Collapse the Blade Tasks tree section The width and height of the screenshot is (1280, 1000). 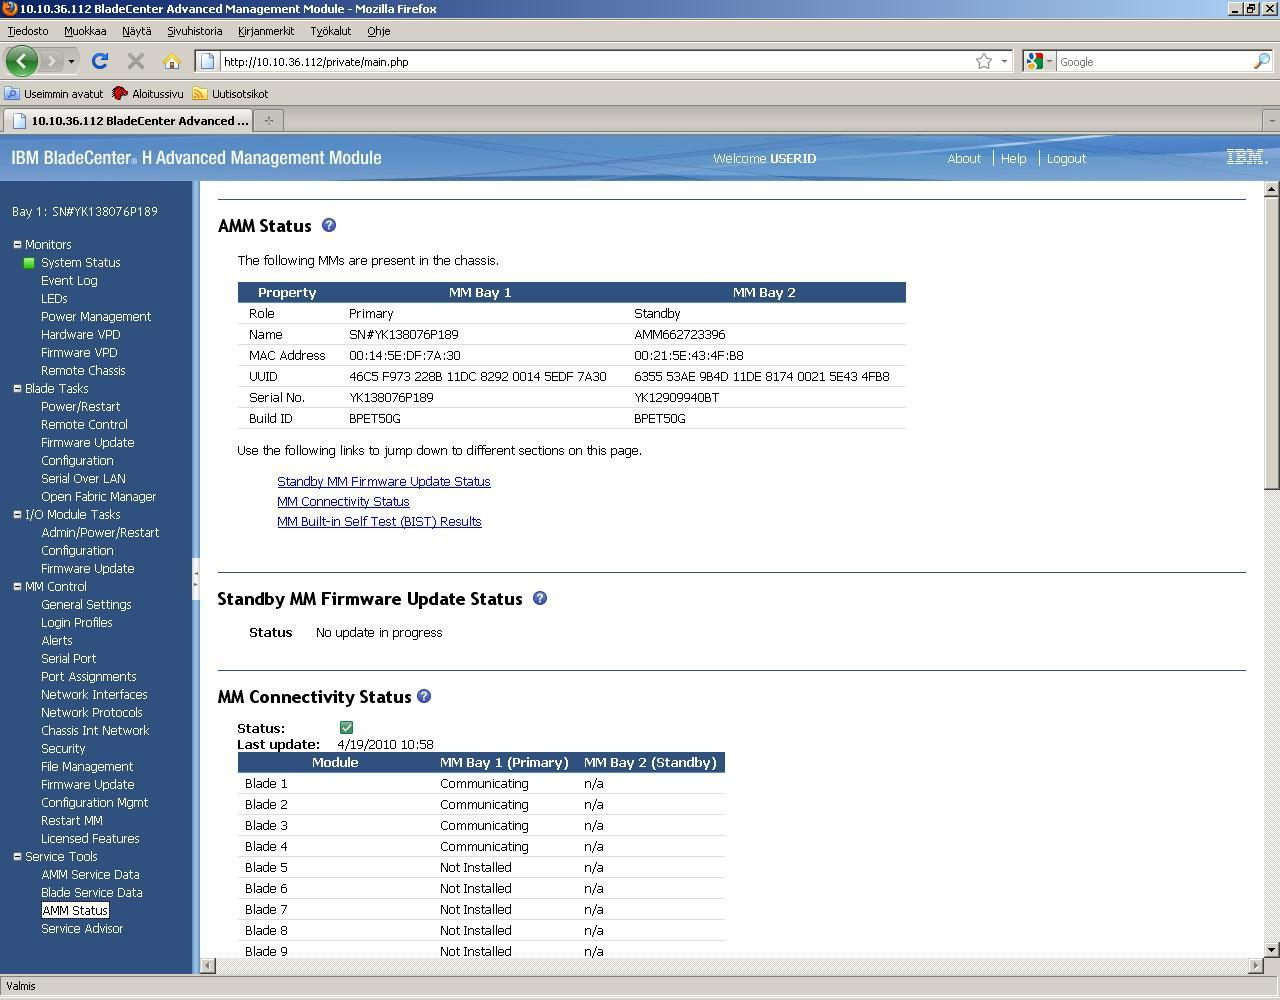17,388
